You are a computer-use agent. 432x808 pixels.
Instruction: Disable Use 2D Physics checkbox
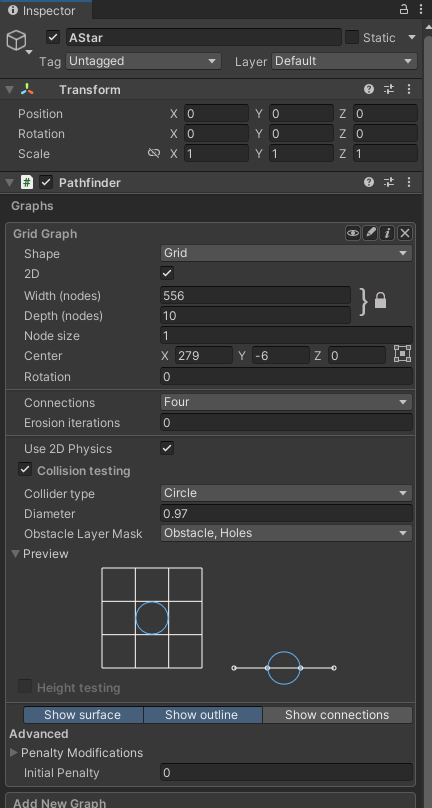pos(167,448)
